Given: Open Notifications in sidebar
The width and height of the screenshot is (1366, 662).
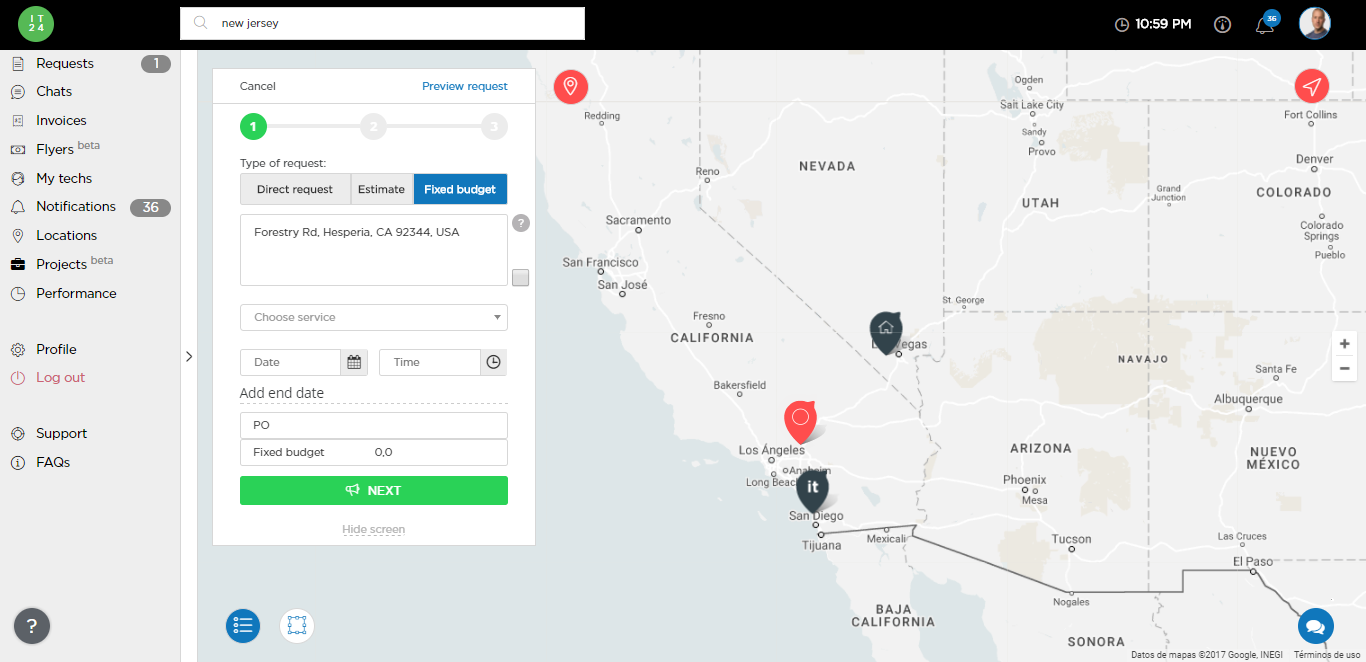Looking at the screenshot, I should (76, 206).
